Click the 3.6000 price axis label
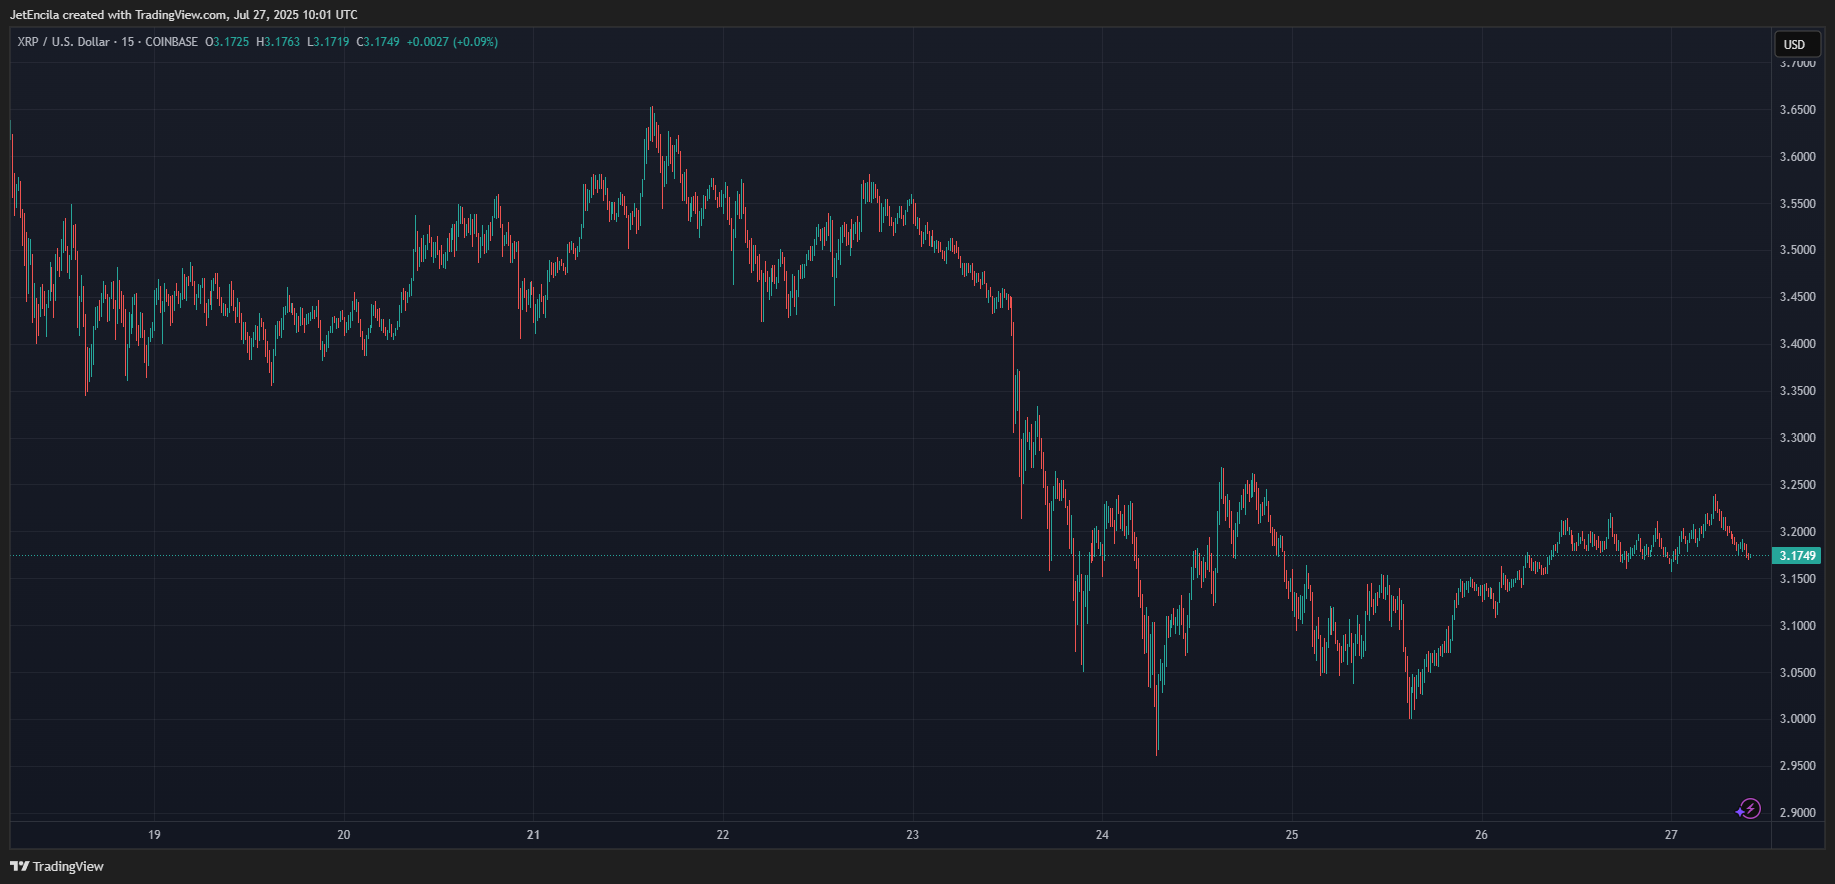Image resolution: width=1835 pixels, height=884 pixels. pos(1797,157)
